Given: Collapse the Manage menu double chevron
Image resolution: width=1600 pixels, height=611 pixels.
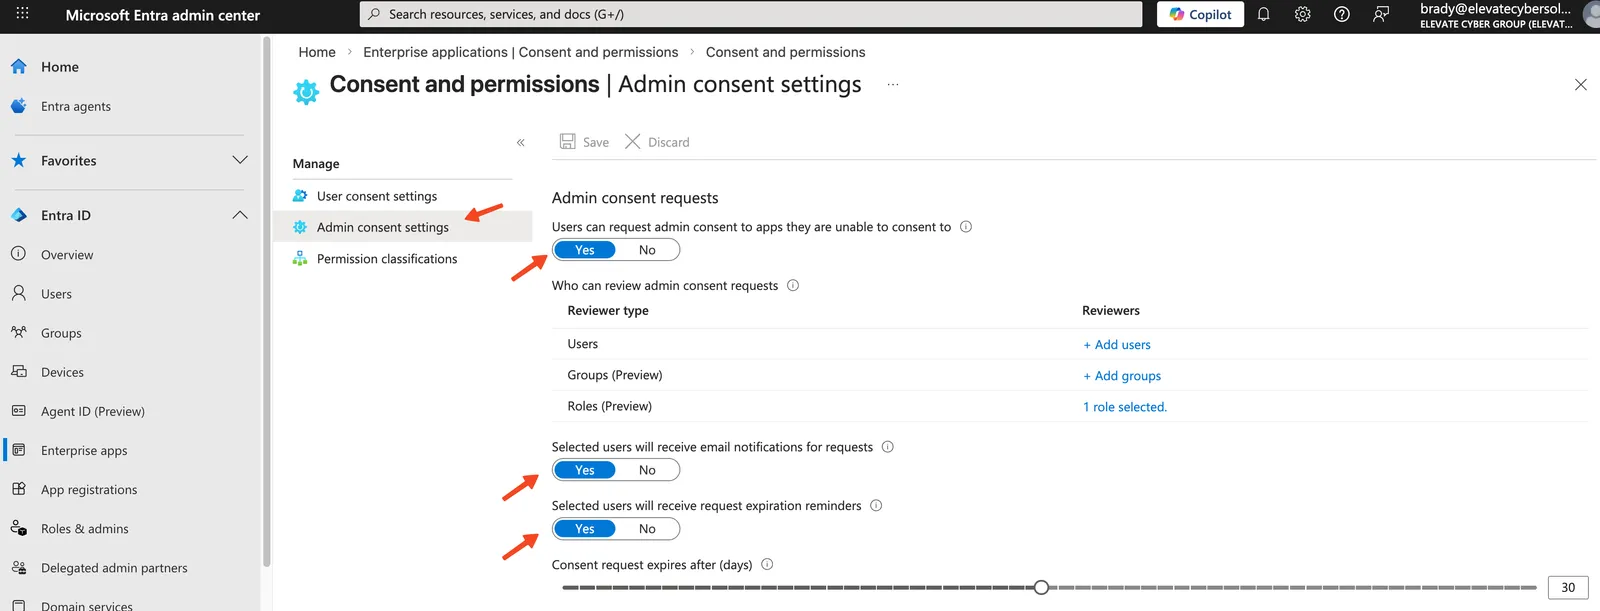Looking at the screenshot, I should [x=521, y=142].
